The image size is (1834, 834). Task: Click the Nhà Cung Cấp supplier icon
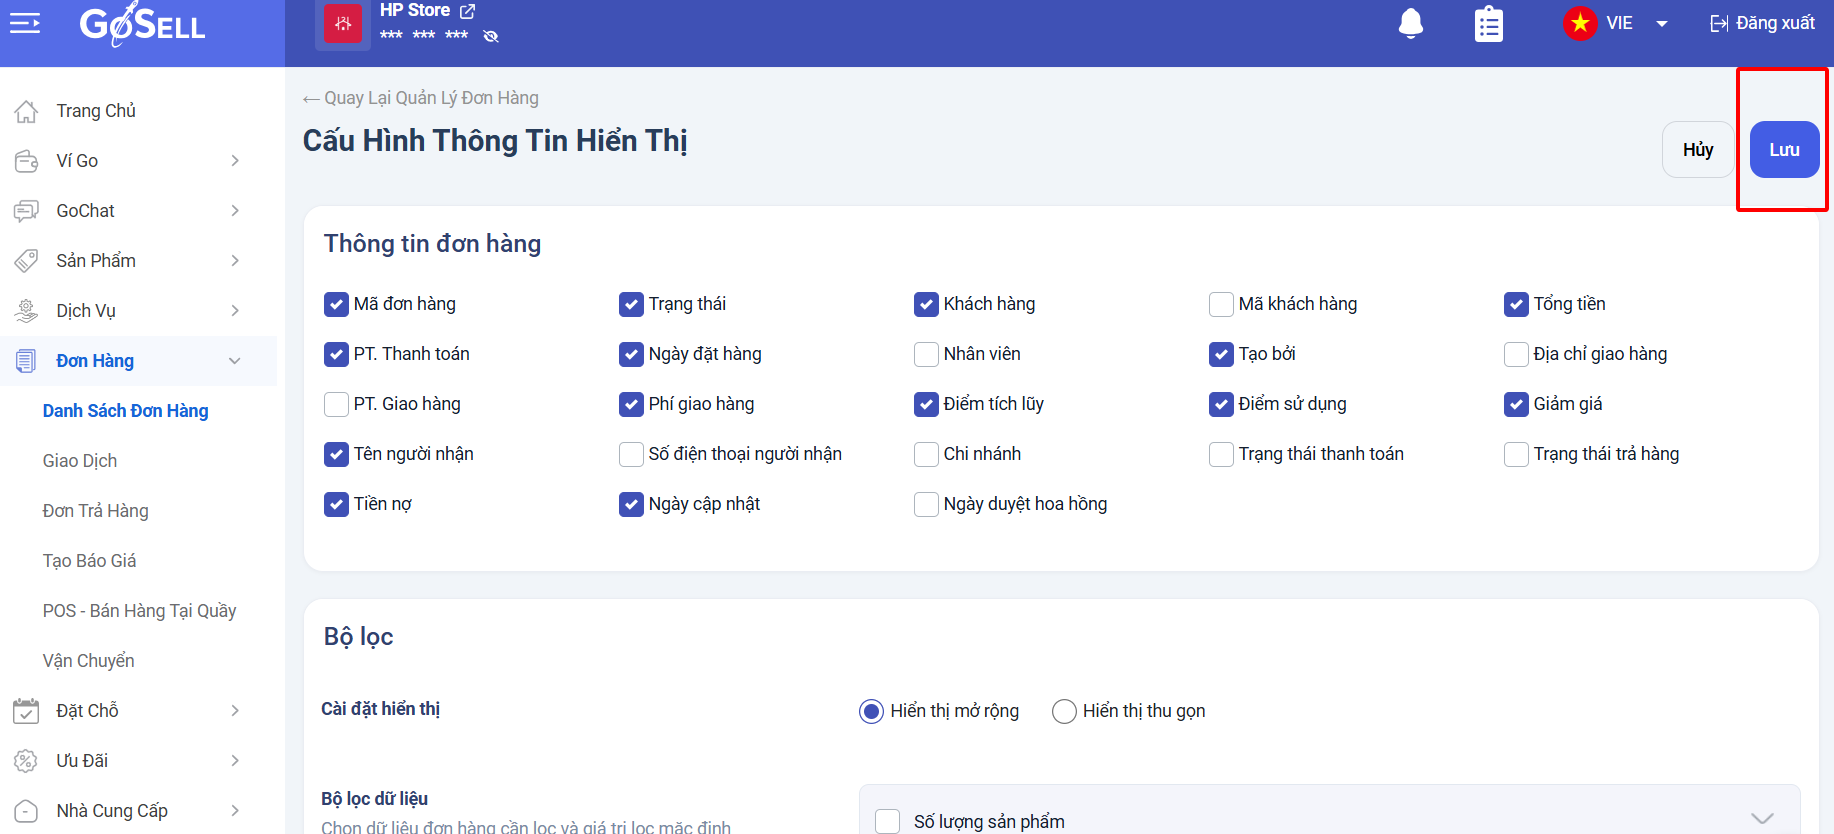click(26, 811)
